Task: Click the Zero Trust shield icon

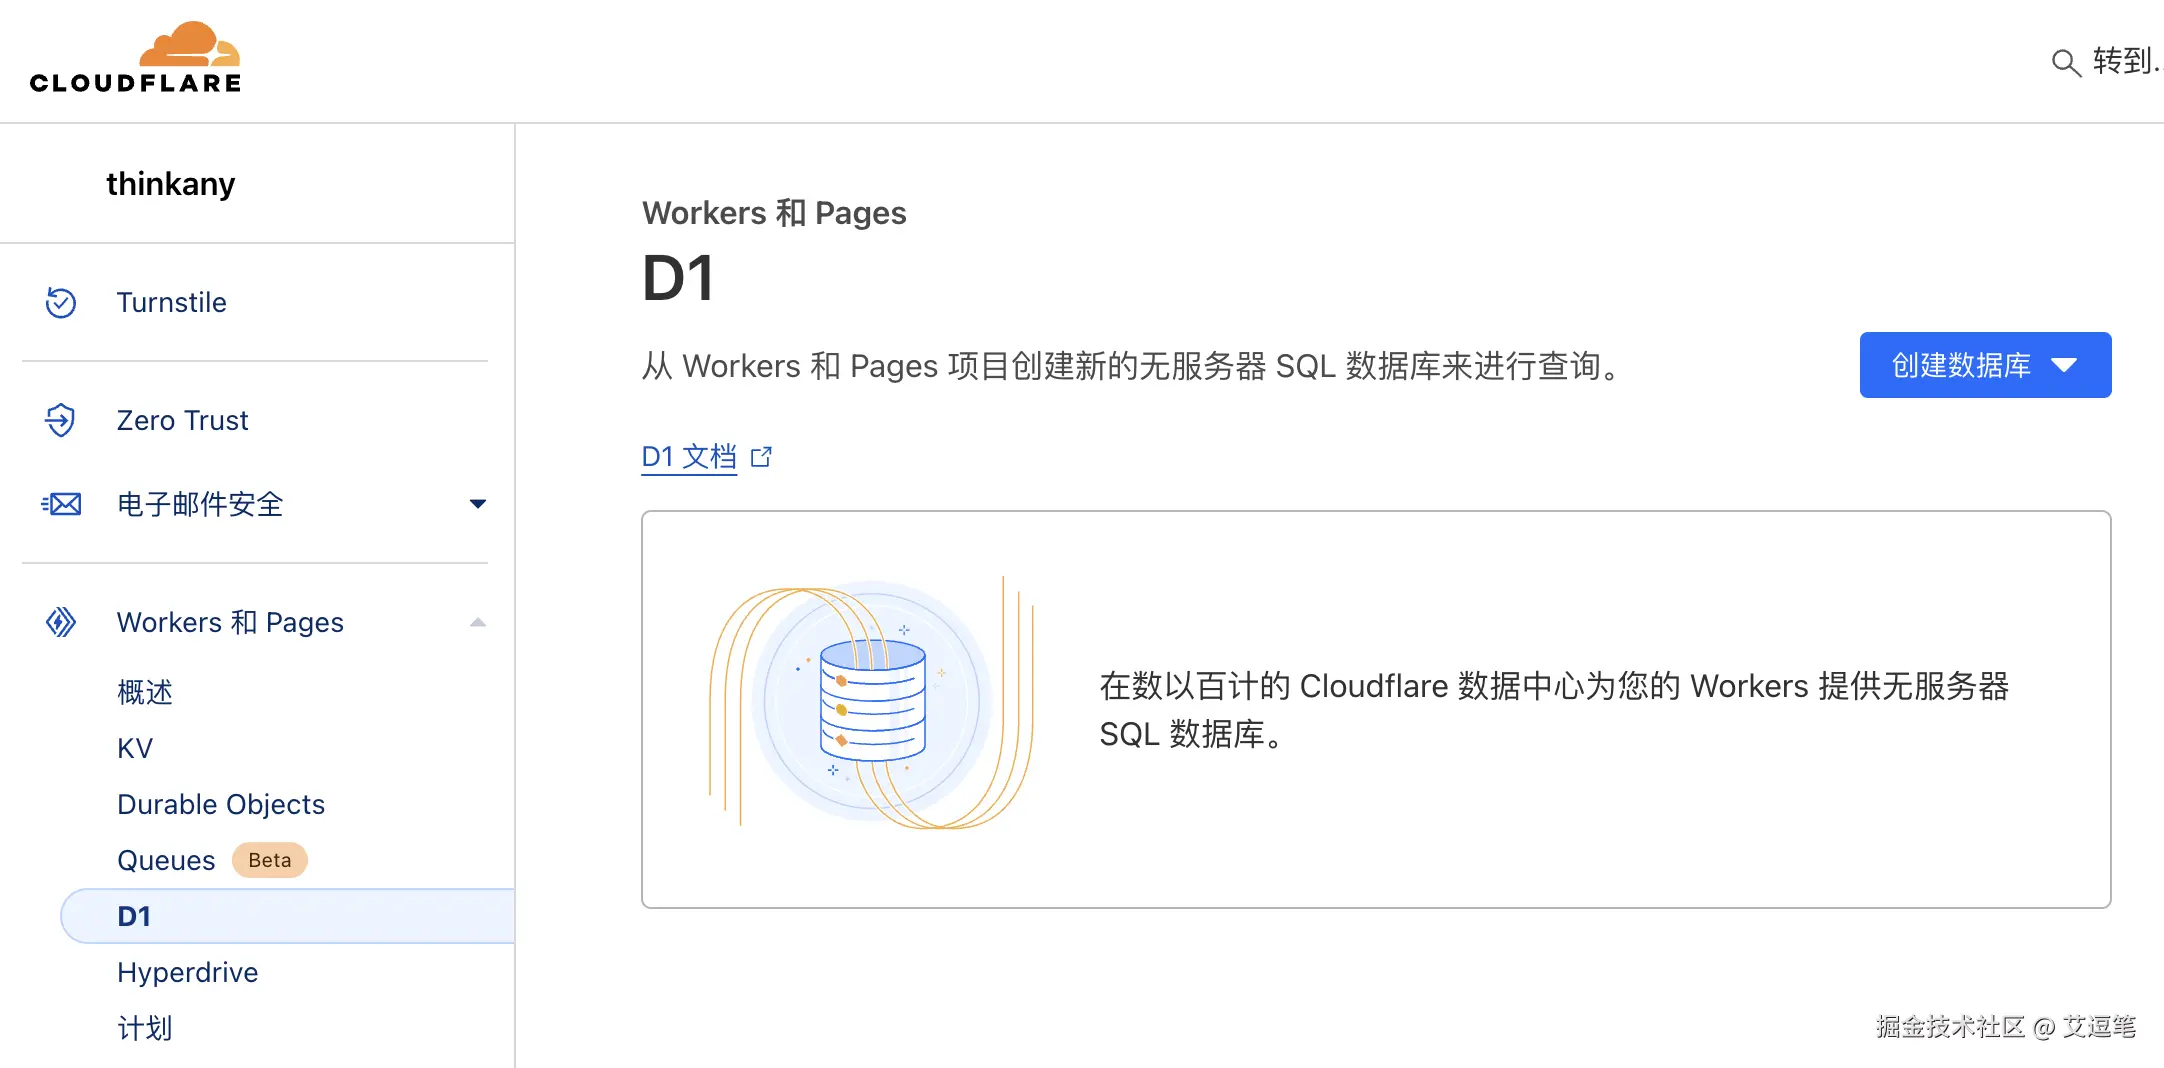Action: (x=61, y=420)
